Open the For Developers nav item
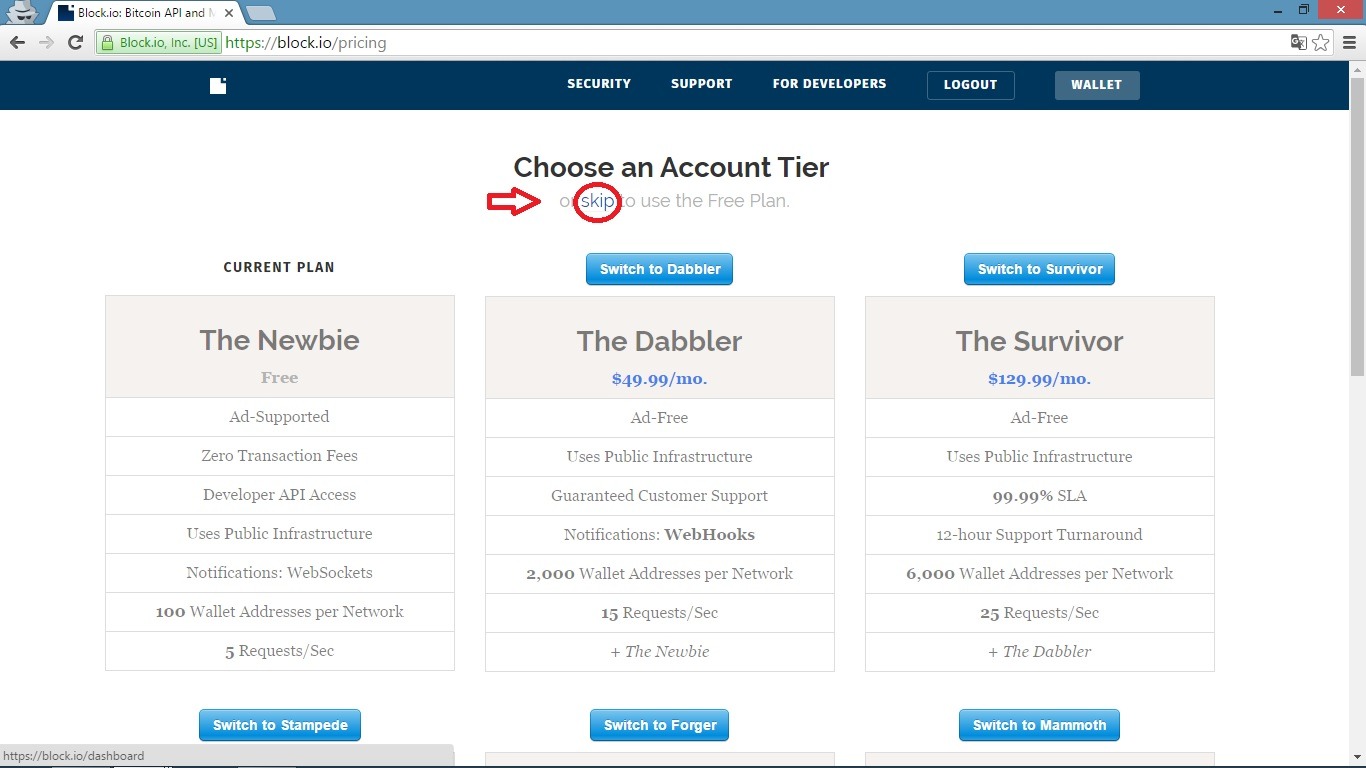 (x=829, y=84)
